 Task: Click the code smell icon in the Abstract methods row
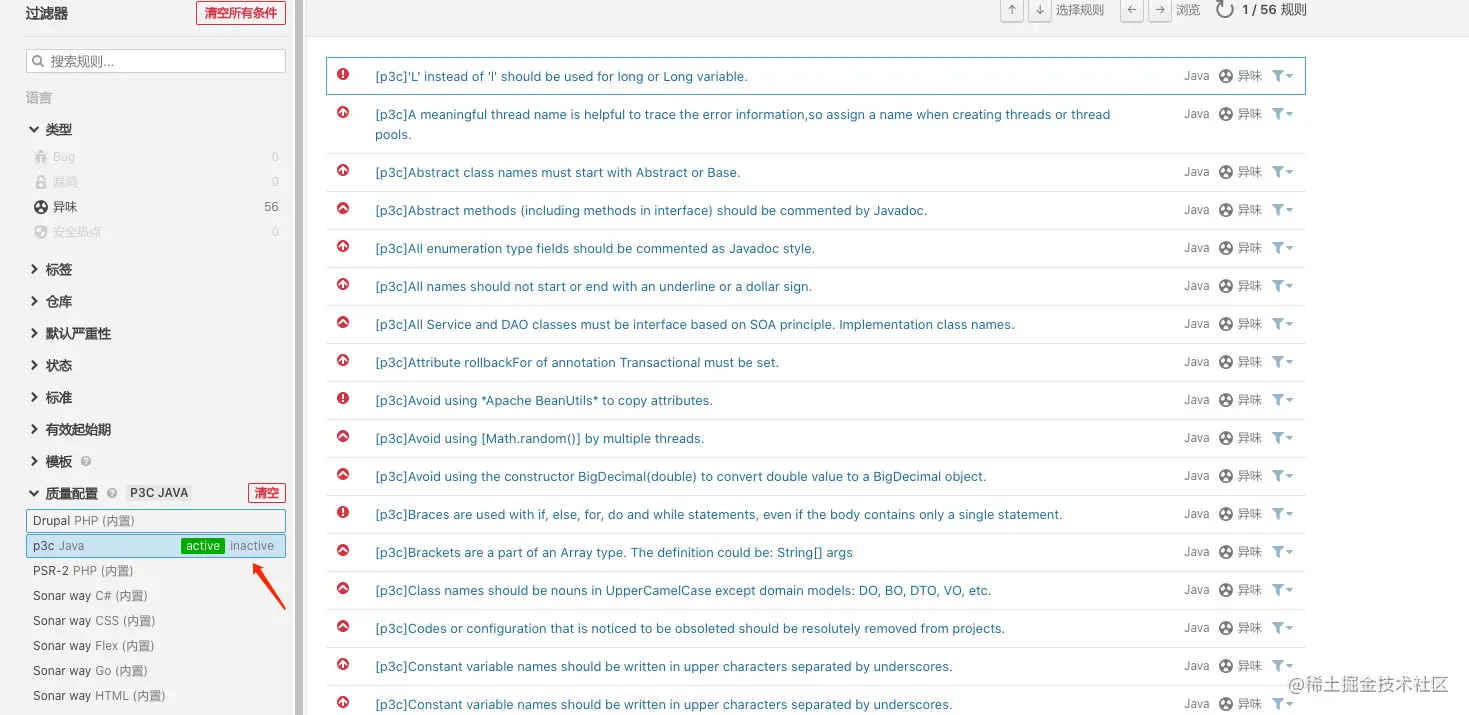tap(1226, 210)
